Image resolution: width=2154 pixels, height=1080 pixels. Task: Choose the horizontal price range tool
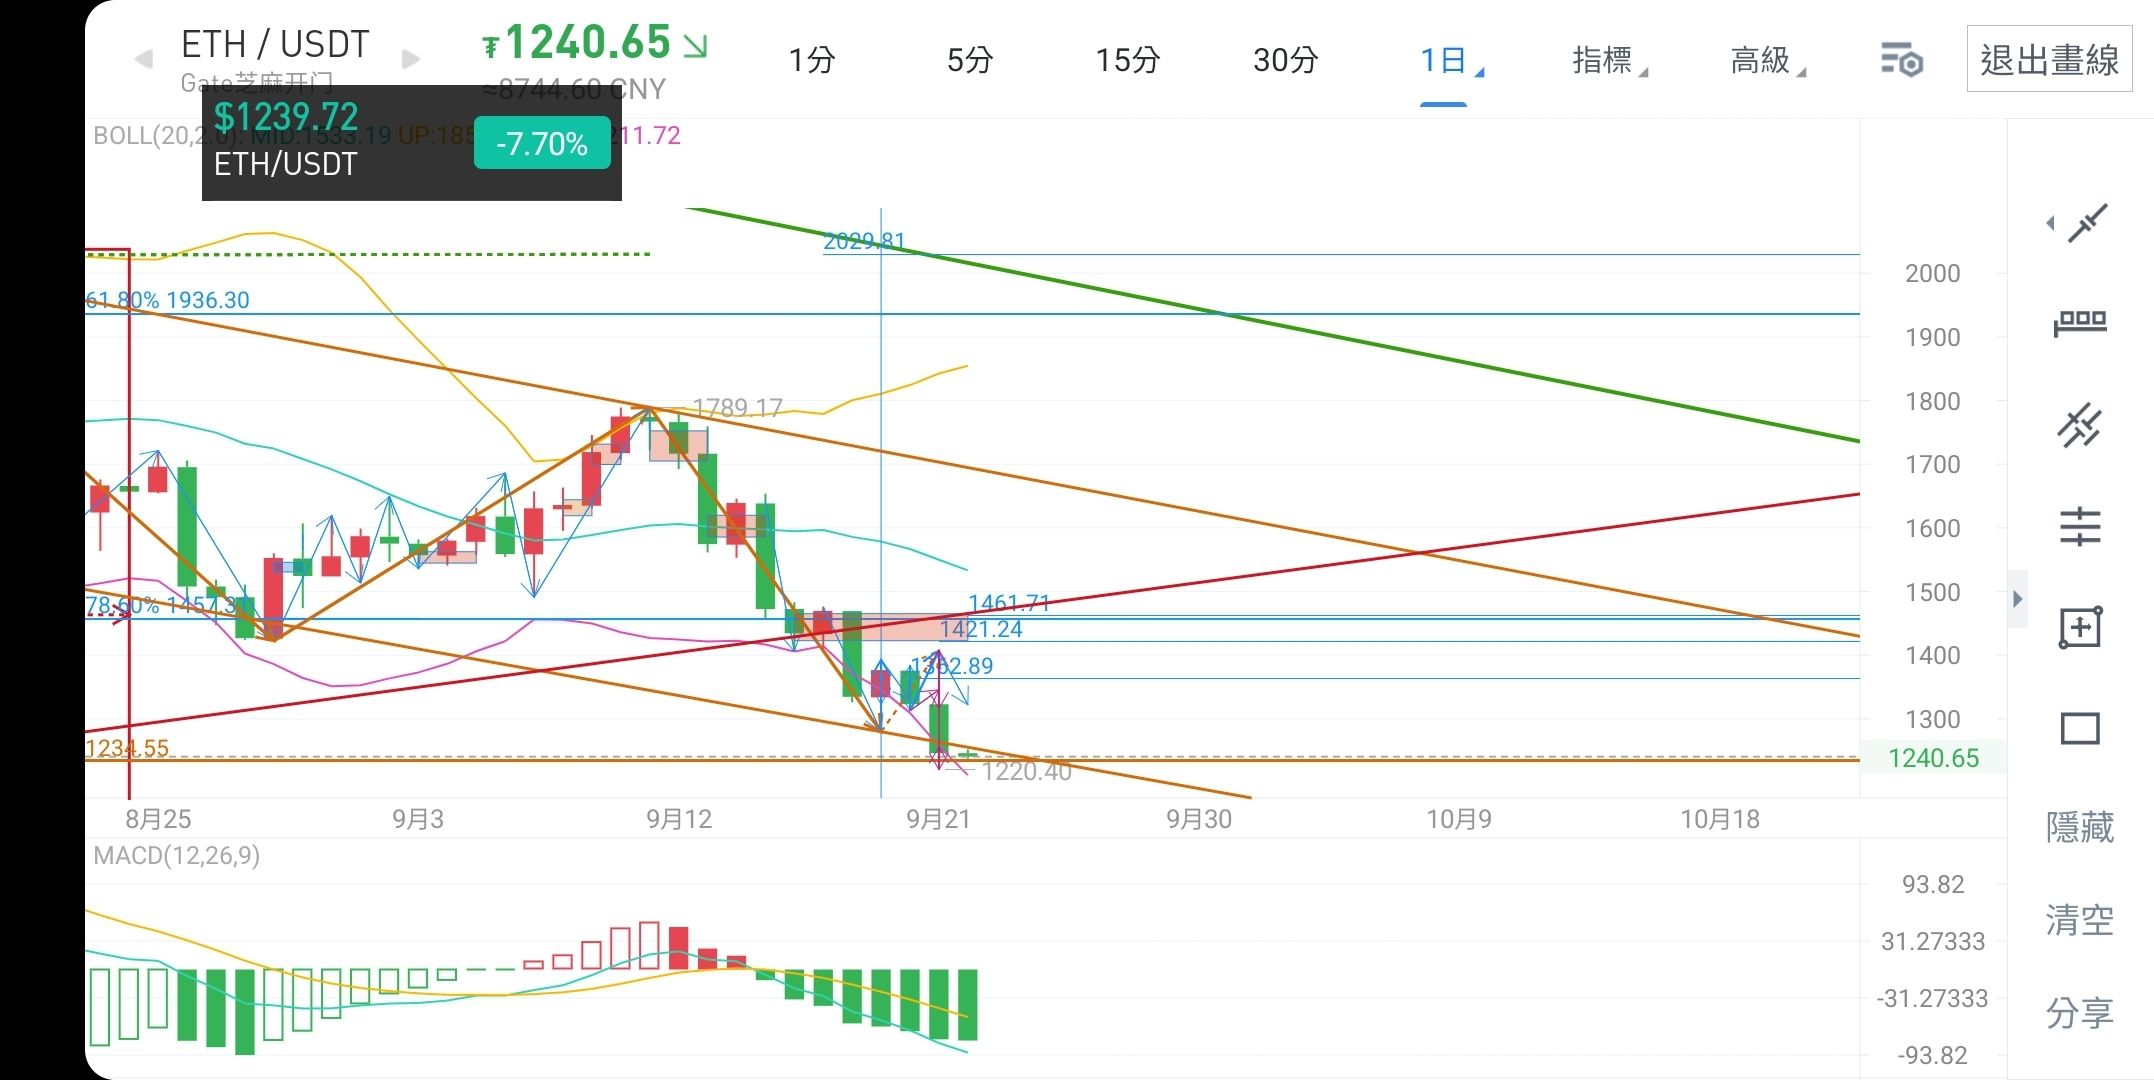(2080, 323)
